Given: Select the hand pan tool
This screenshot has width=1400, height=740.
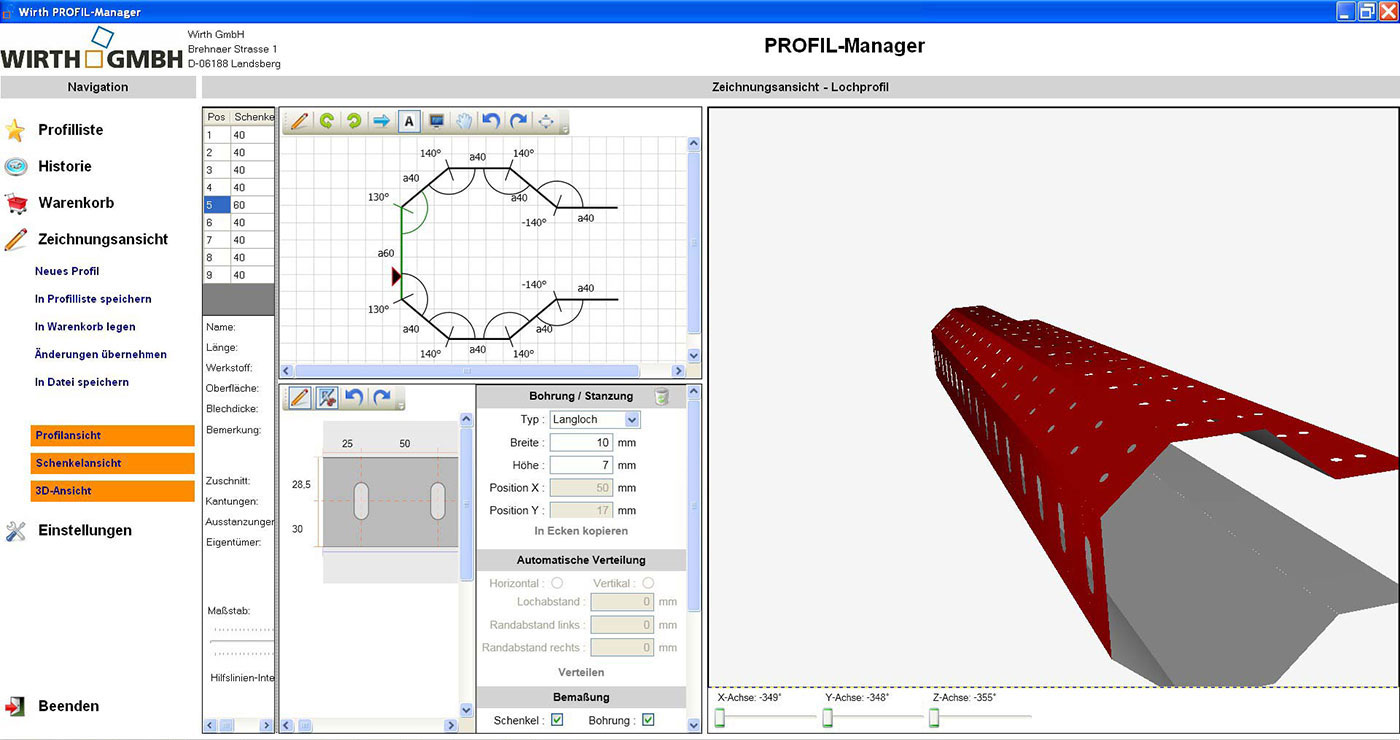Looking at the screenshot, I should [464, 121].
